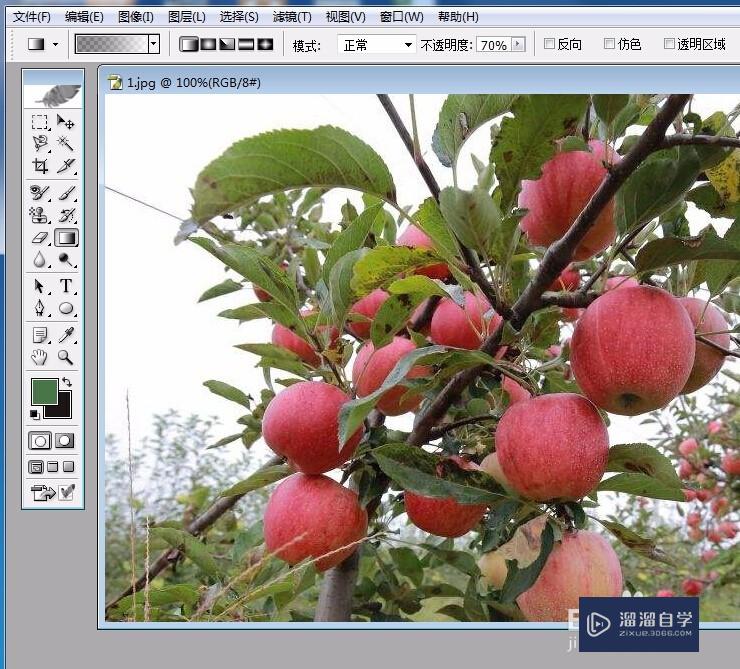Choose the Lasso tool in the toolbox

[x=40, y=143]
